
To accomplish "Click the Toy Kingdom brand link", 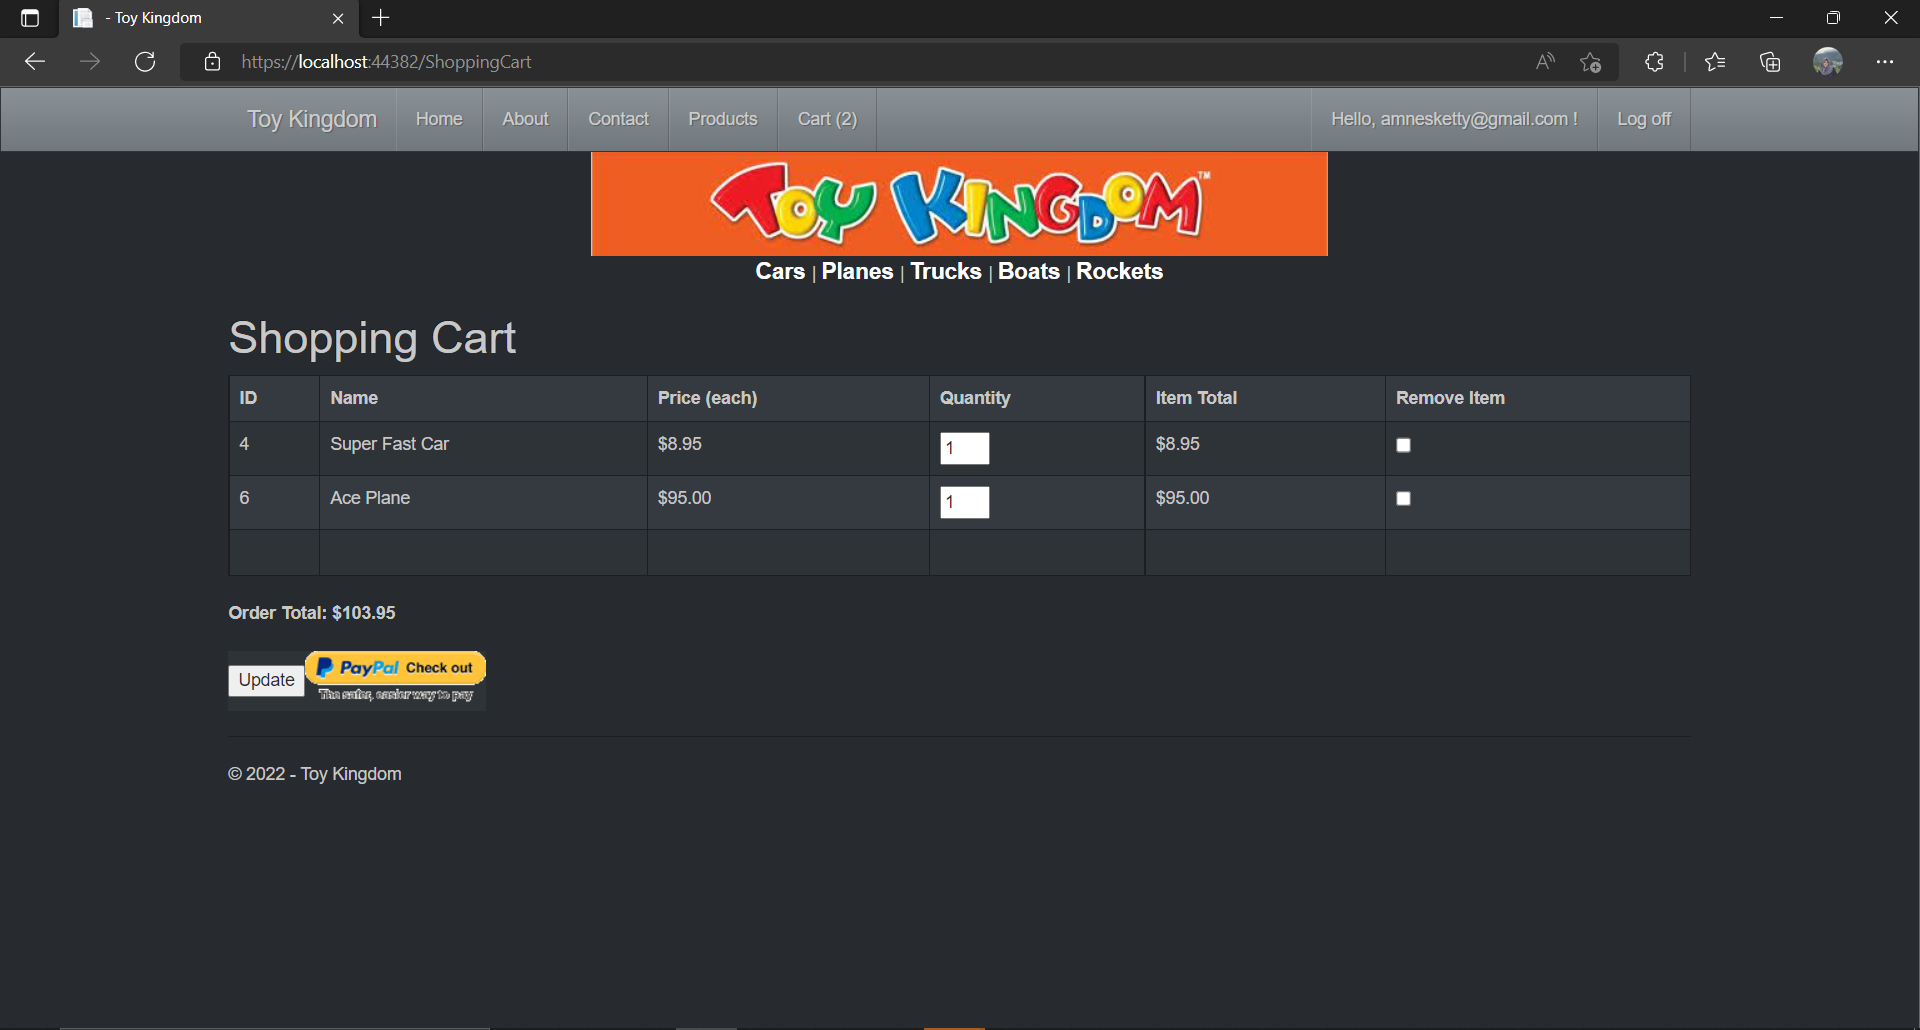I will (x=312, y=119).
